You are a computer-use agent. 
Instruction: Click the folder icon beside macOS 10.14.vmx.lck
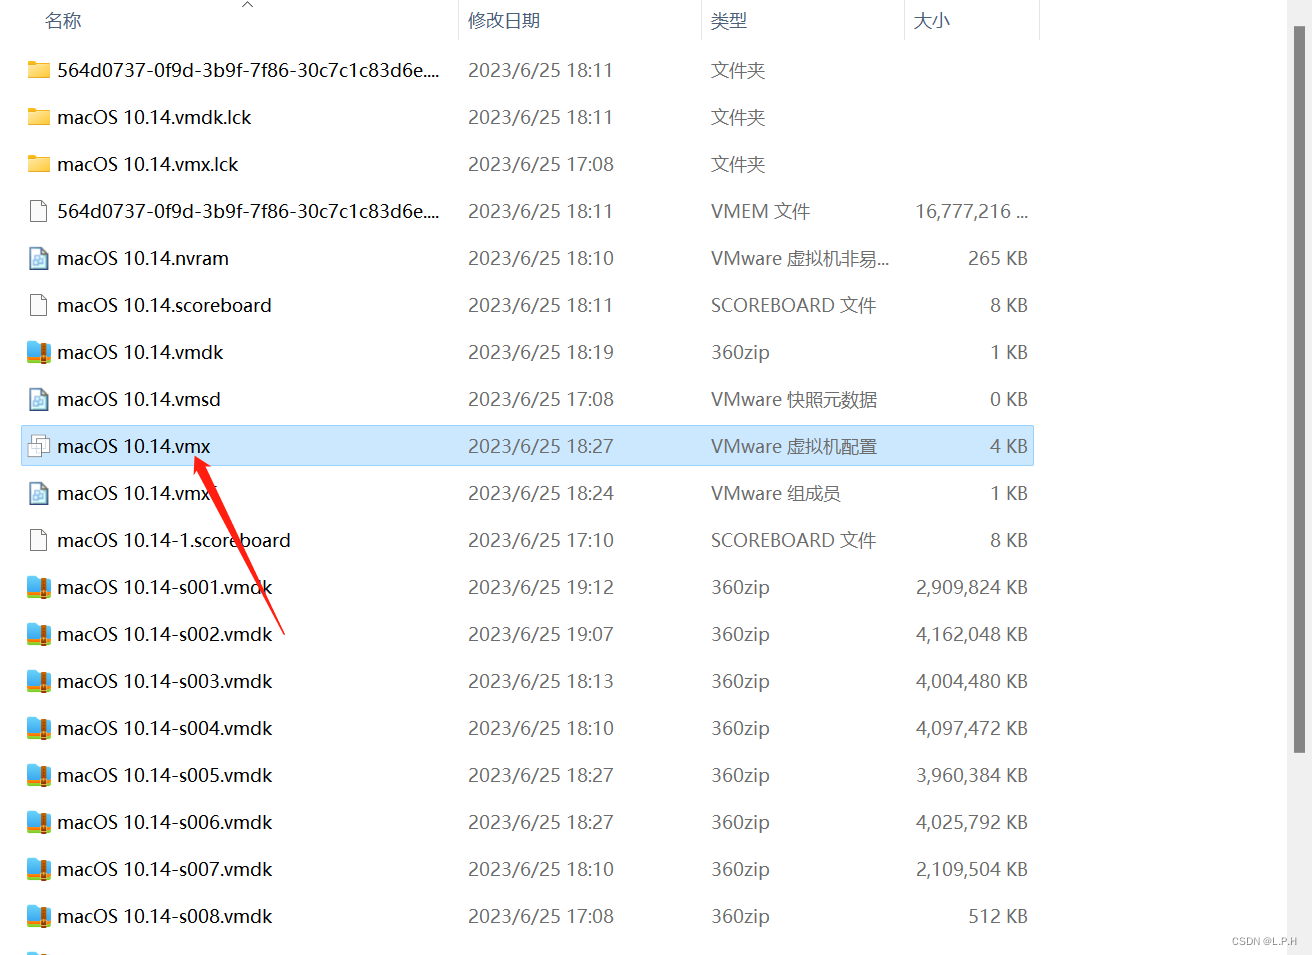point(39,164)
